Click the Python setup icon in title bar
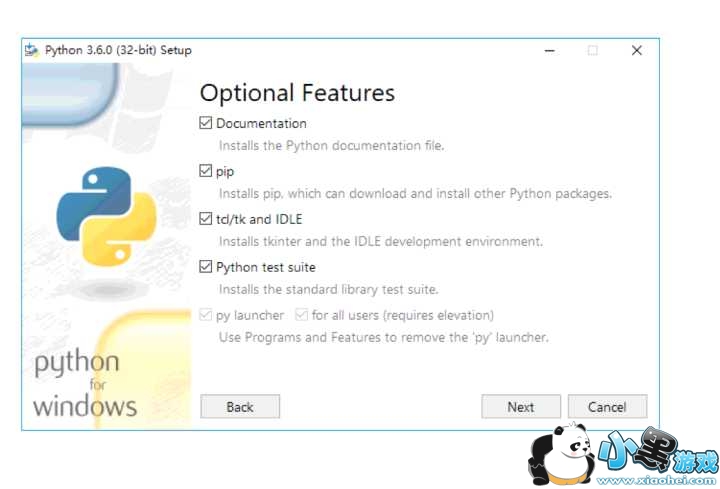 32,50
